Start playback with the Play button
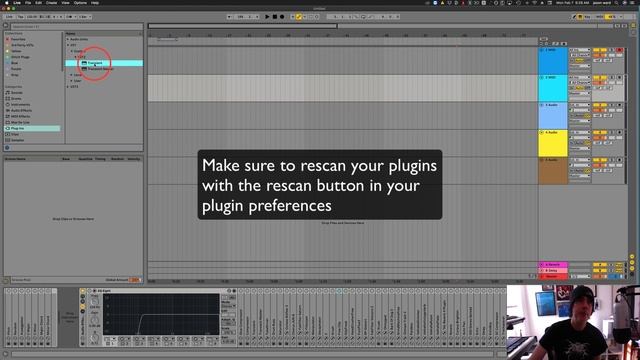The image size is (640, 360). (x=267, y=17)
